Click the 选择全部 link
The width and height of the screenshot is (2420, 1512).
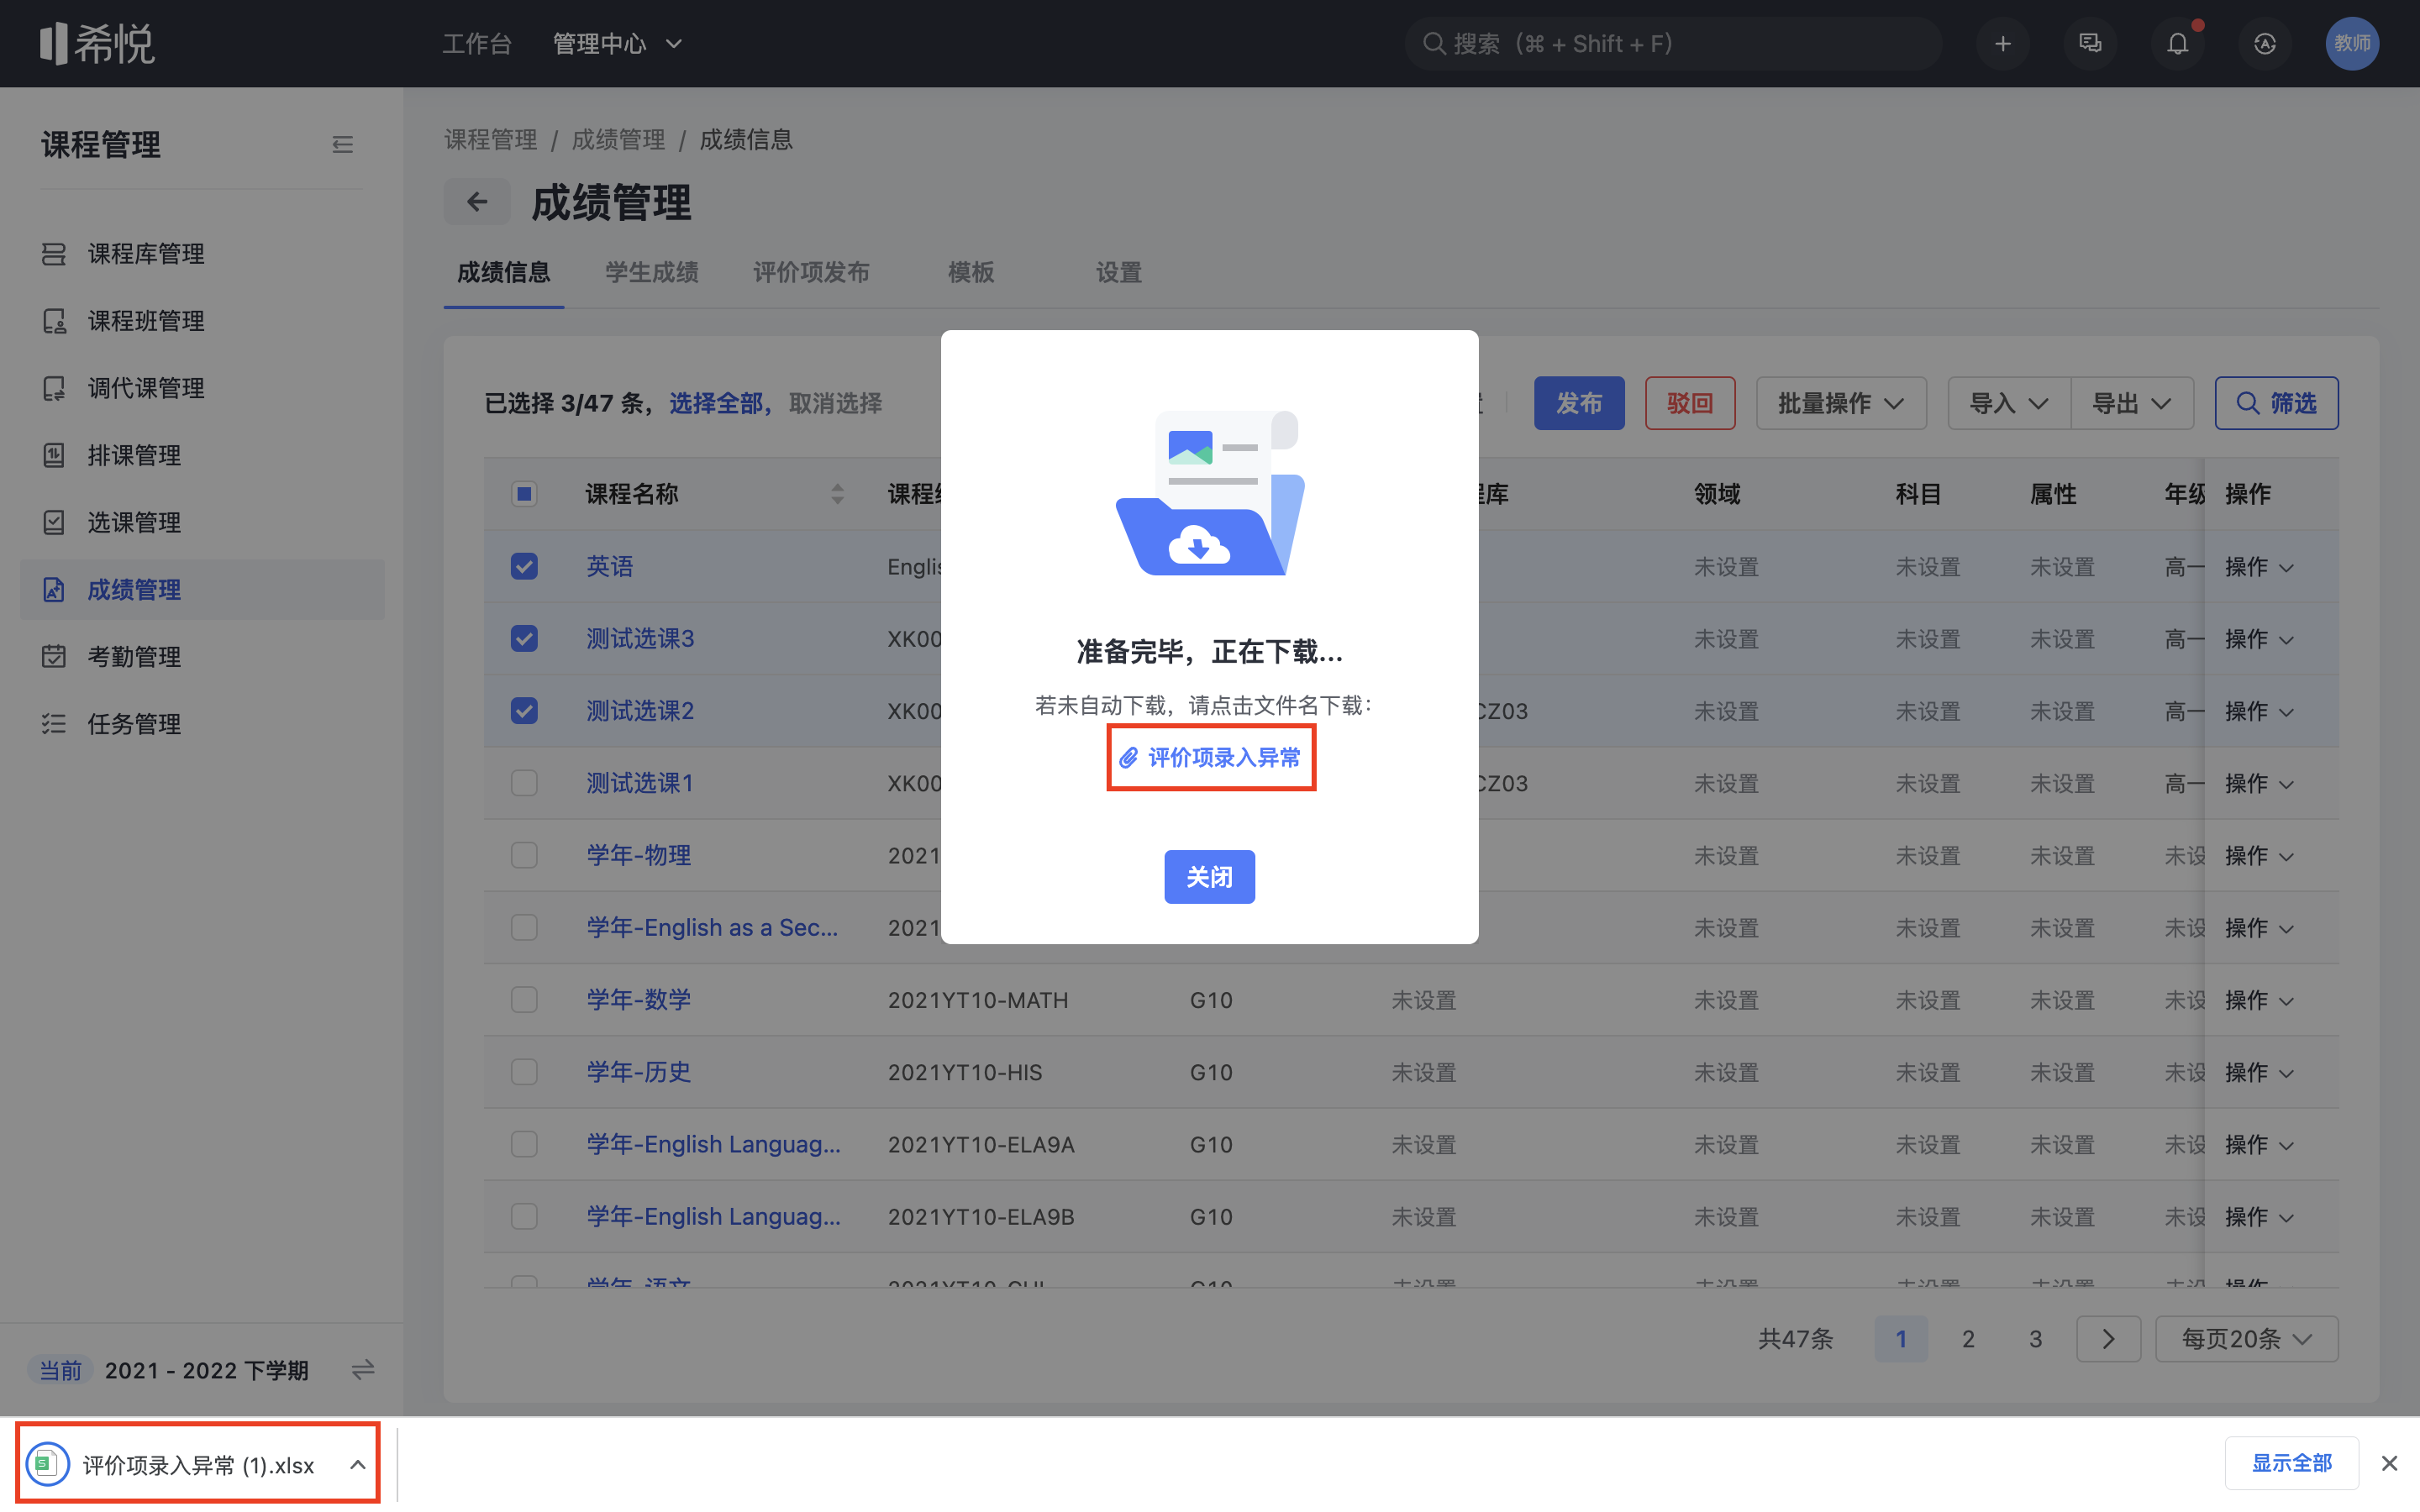tap(716, 403)
